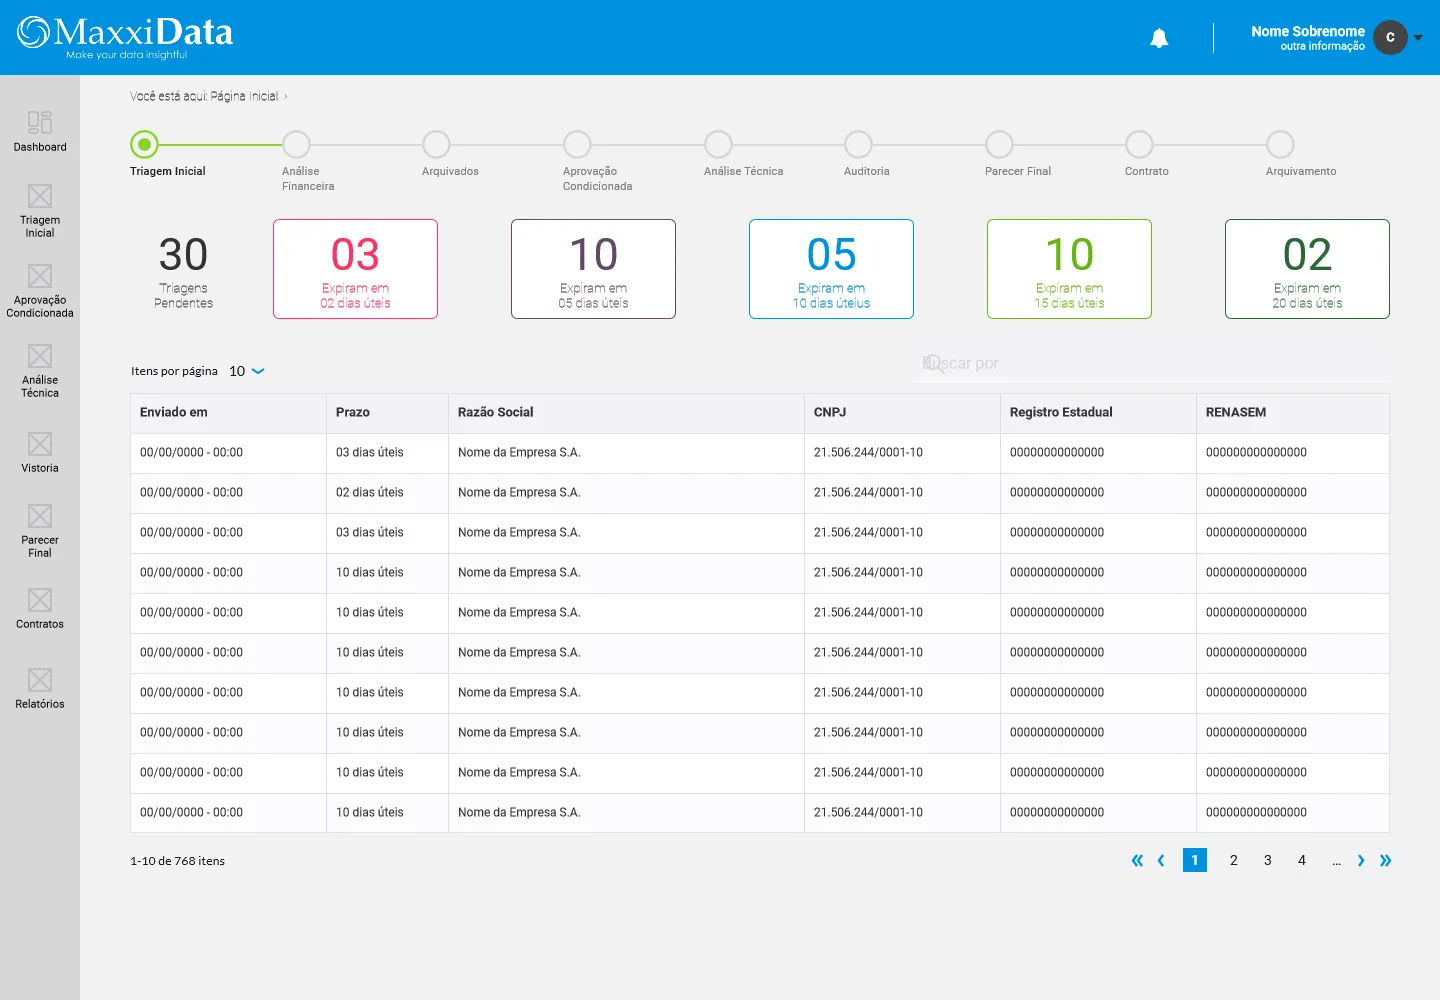Select the Arquivados step circle

[x=436, y=144]
